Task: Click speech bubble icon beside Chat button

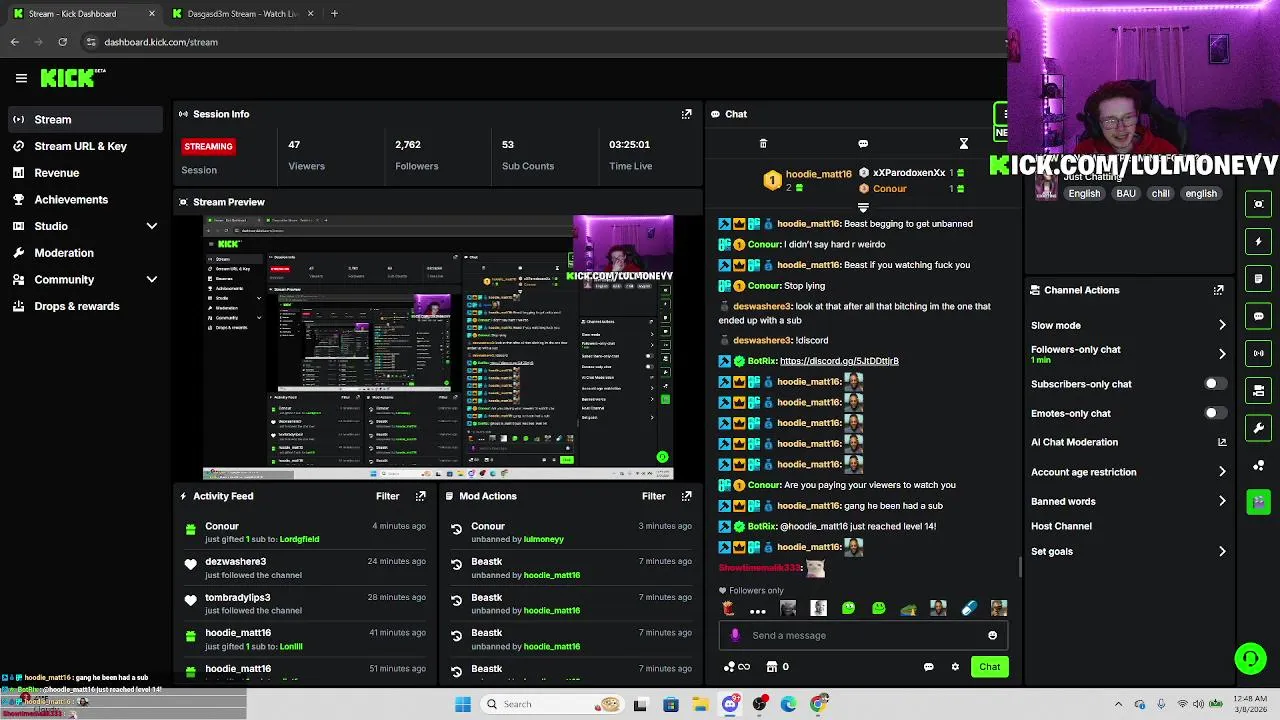Action: point(929,667)
